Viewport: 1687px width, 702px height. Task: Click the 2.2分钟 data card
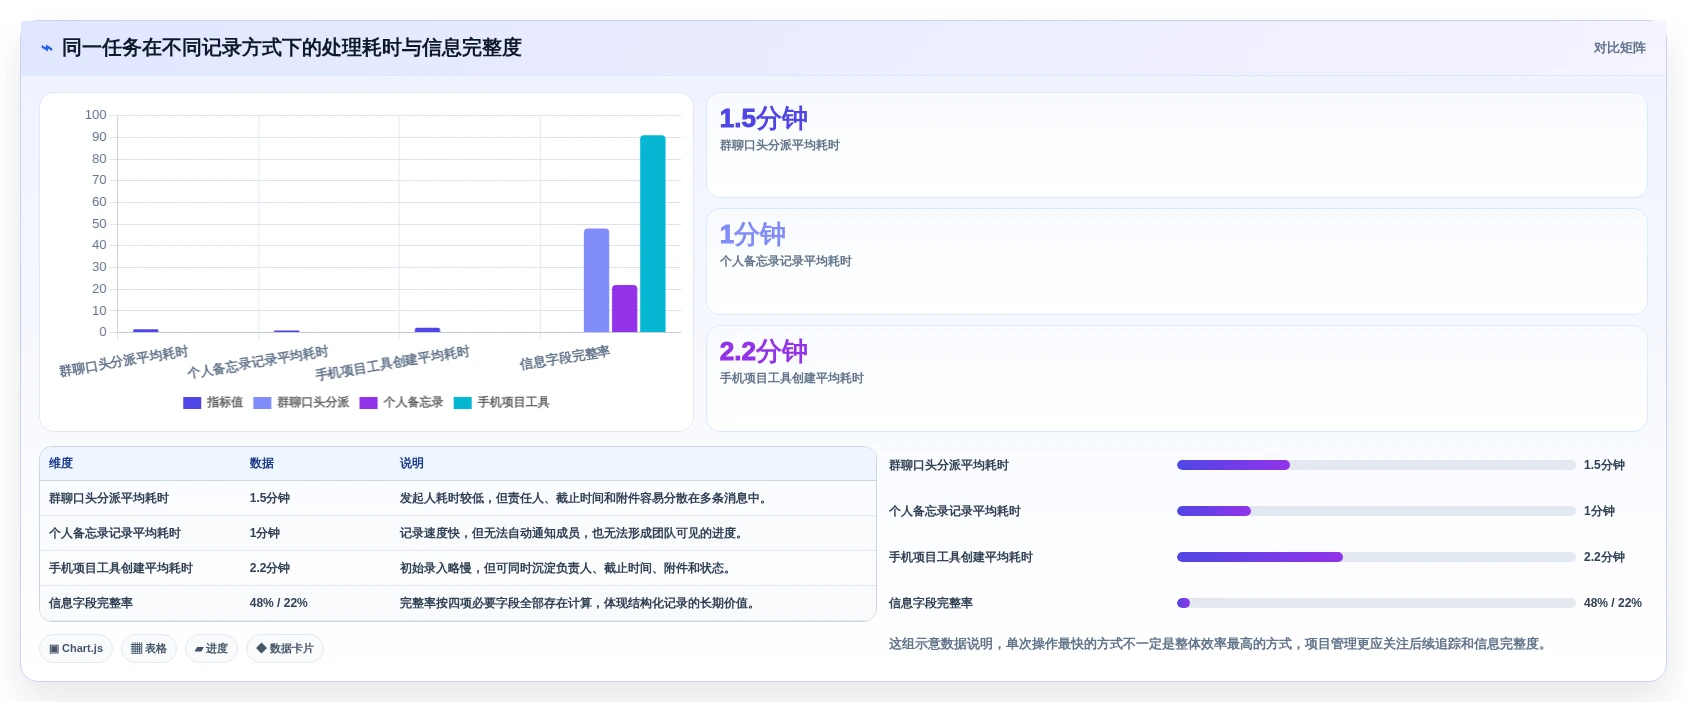[x=1177, y=378]
